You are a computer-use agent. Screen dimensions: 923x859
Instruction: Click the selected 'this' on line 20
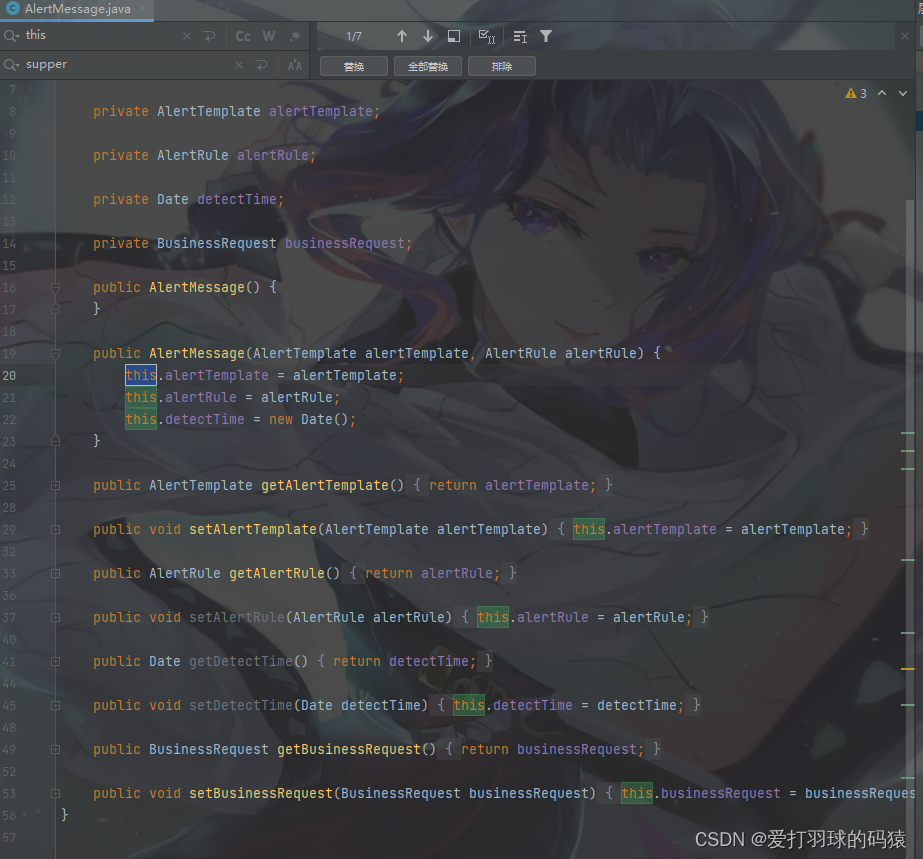(141, 375)
